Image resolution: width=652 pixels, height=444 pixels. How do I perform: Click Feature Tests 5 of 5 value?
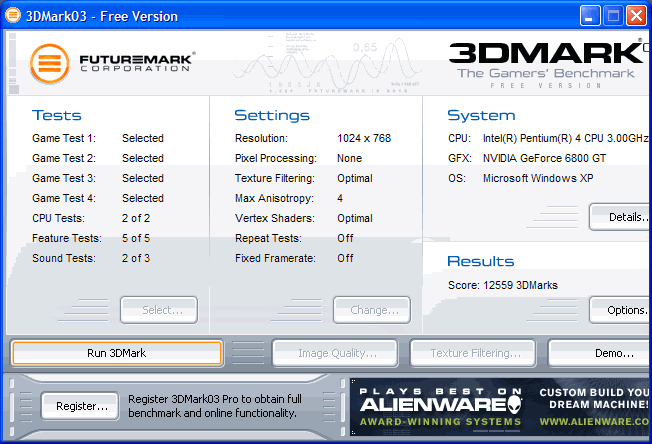pyautogui.click(x=136, y=238)
